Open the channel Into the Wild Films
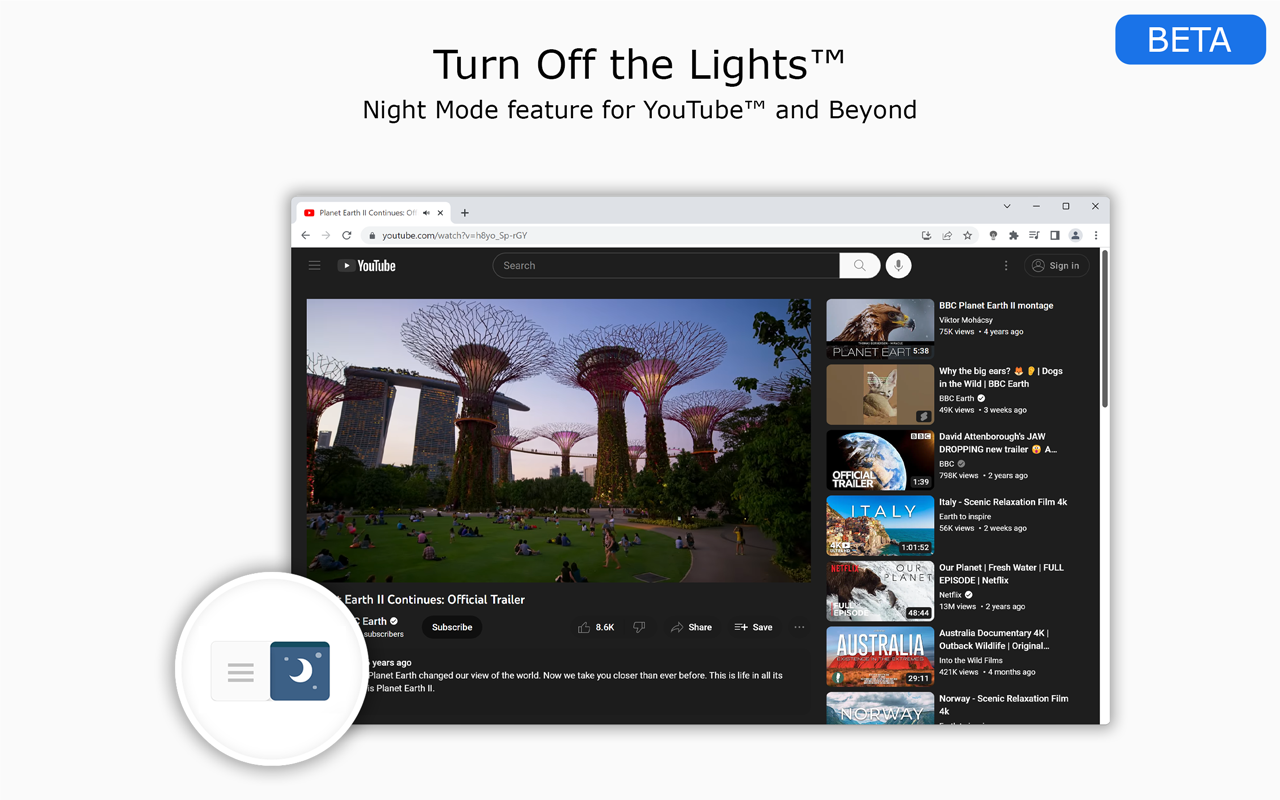The width and height of the screenshot is (1280, 800). pos(971,660)
